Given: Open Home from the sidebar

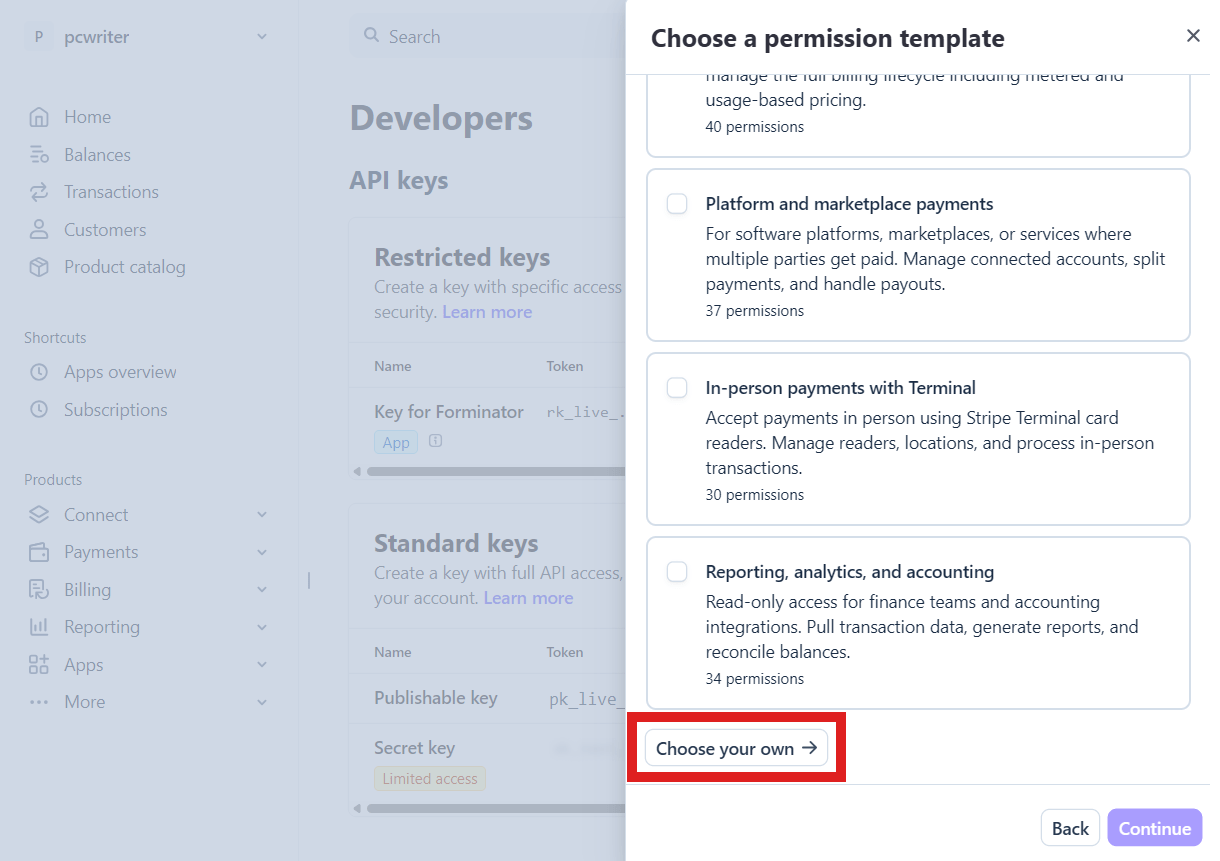Looking at the screenshot, I should (87, 117).
